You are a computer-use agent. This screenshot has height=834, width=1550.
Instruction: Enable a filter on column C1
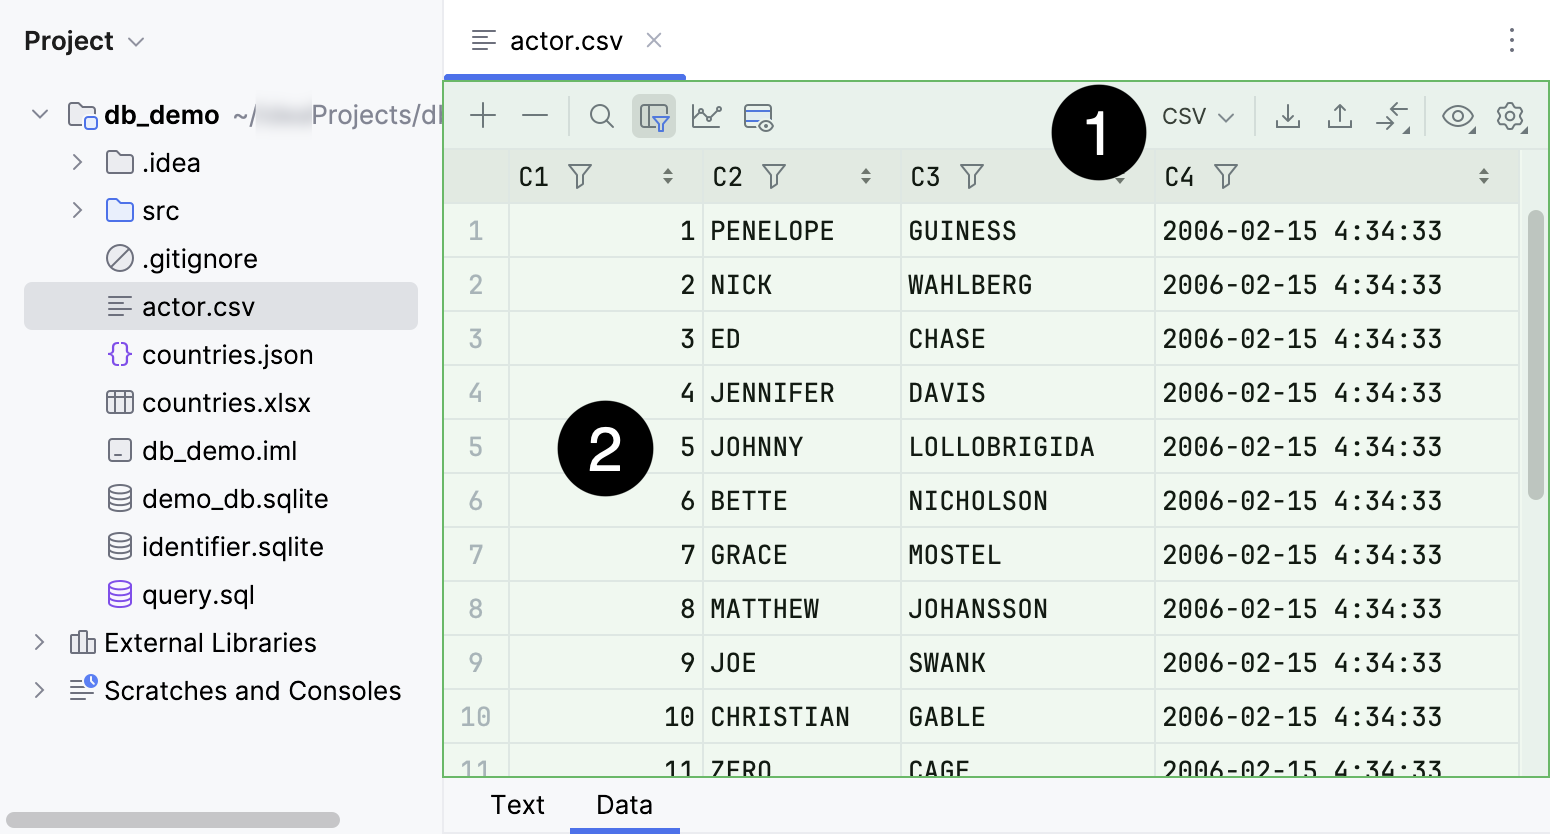(580, 176)
